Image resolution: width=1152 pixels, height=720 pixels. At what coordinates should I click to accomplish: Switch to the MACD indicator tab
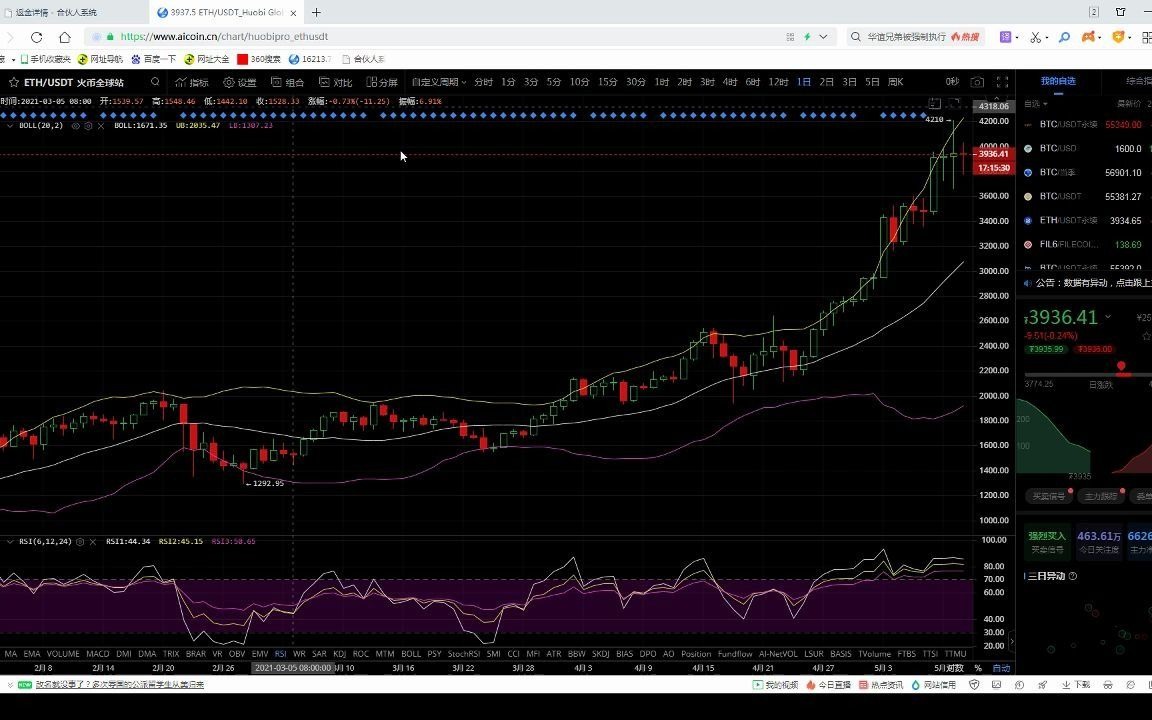click(x=98, y=654)
